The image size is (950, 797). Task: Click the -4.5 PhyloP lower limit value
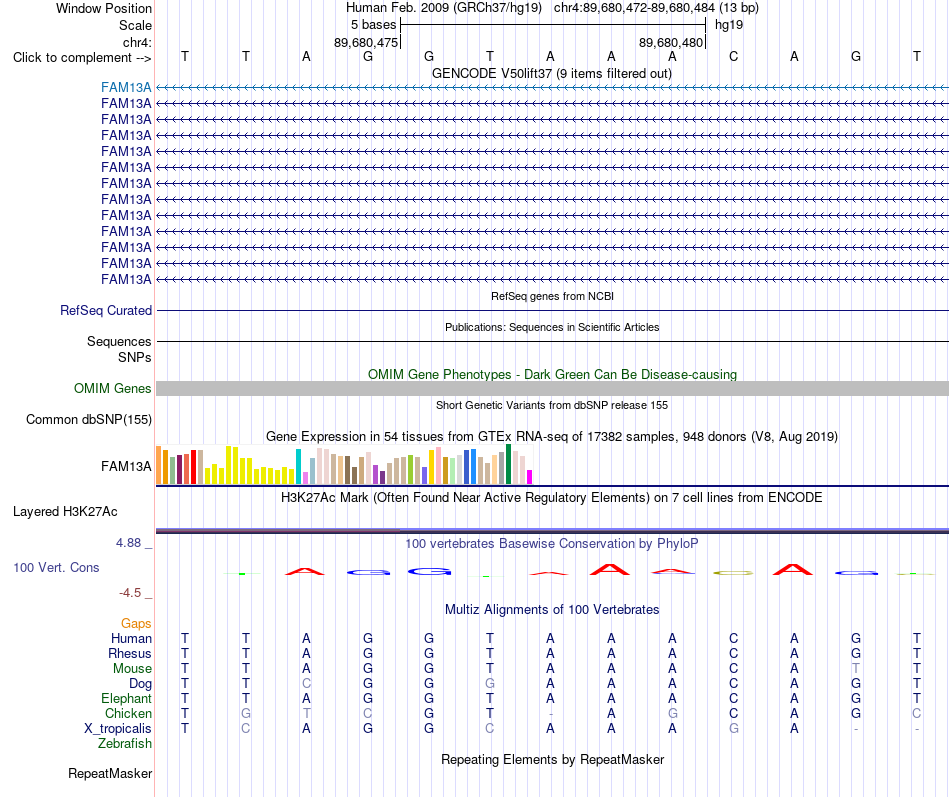(x=130, y=593)
